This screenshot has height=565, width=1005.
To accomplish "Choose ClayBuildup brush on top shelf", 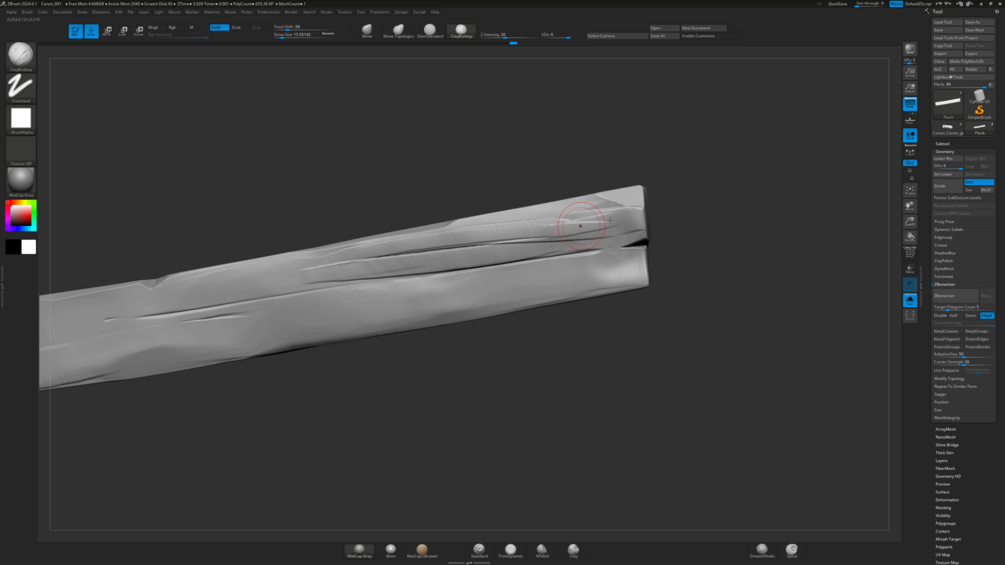I will pyautogui.click(x=461, y=31).
